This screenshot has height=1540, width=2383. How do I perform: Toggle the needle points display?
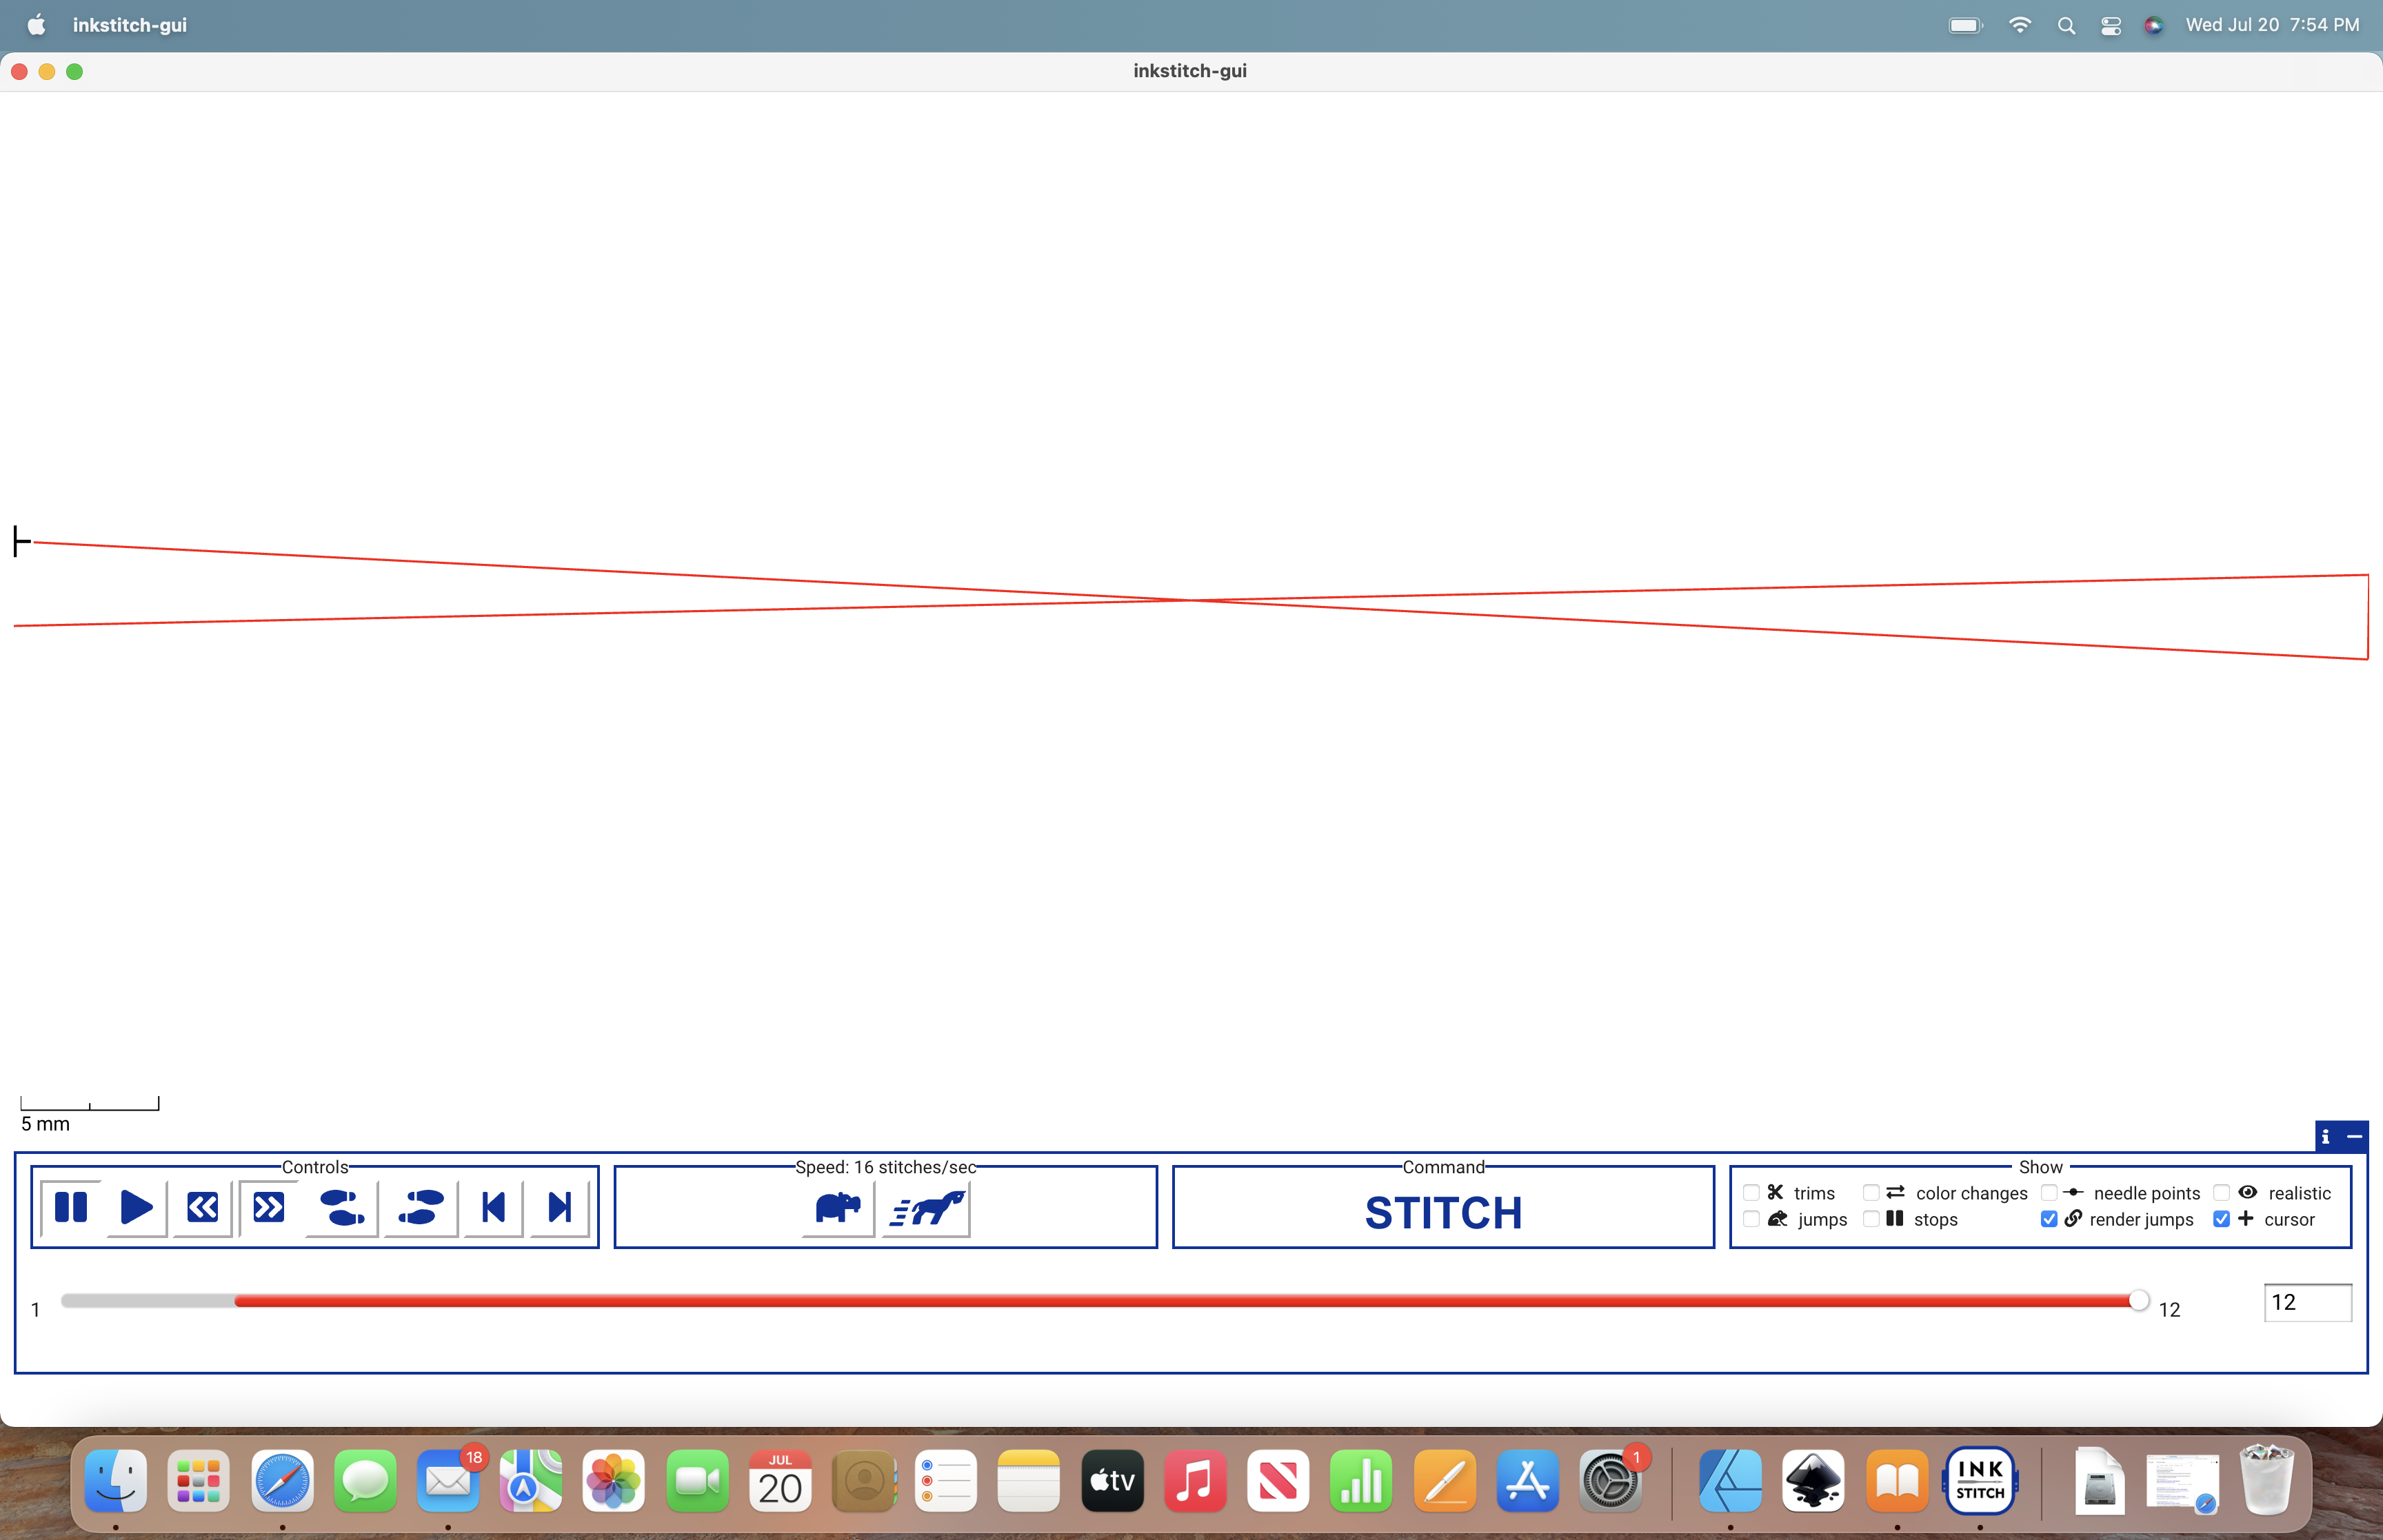coord(2048,1192)
